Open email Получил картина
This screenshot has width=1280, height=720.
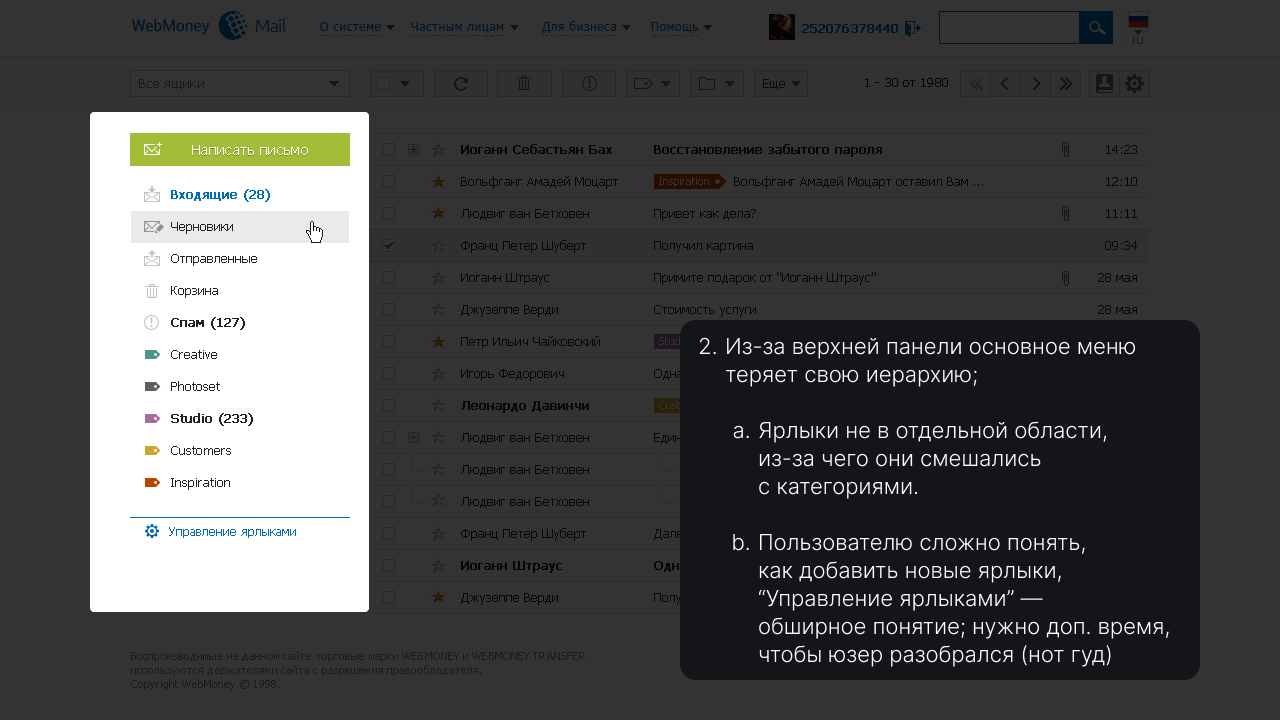[x=703, y=246]
